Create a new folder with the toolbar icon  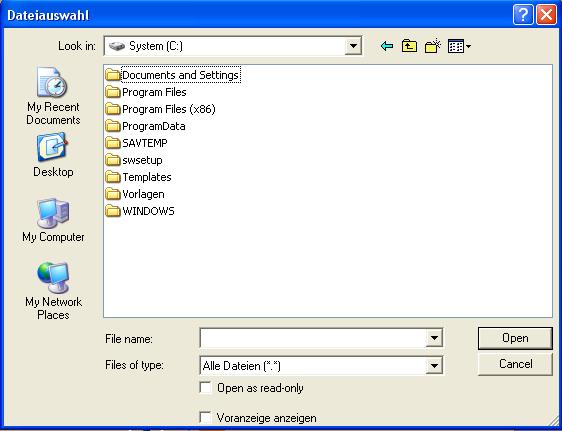pos(432,46)
